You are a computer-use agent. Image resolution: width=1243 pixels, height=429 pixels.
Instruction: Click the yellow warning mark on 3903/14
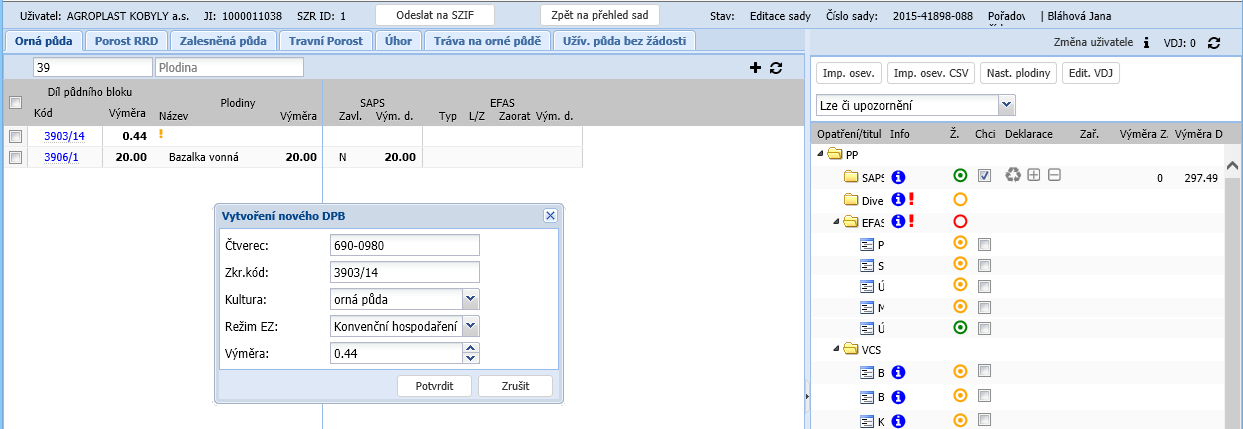(x=160, y=134)
